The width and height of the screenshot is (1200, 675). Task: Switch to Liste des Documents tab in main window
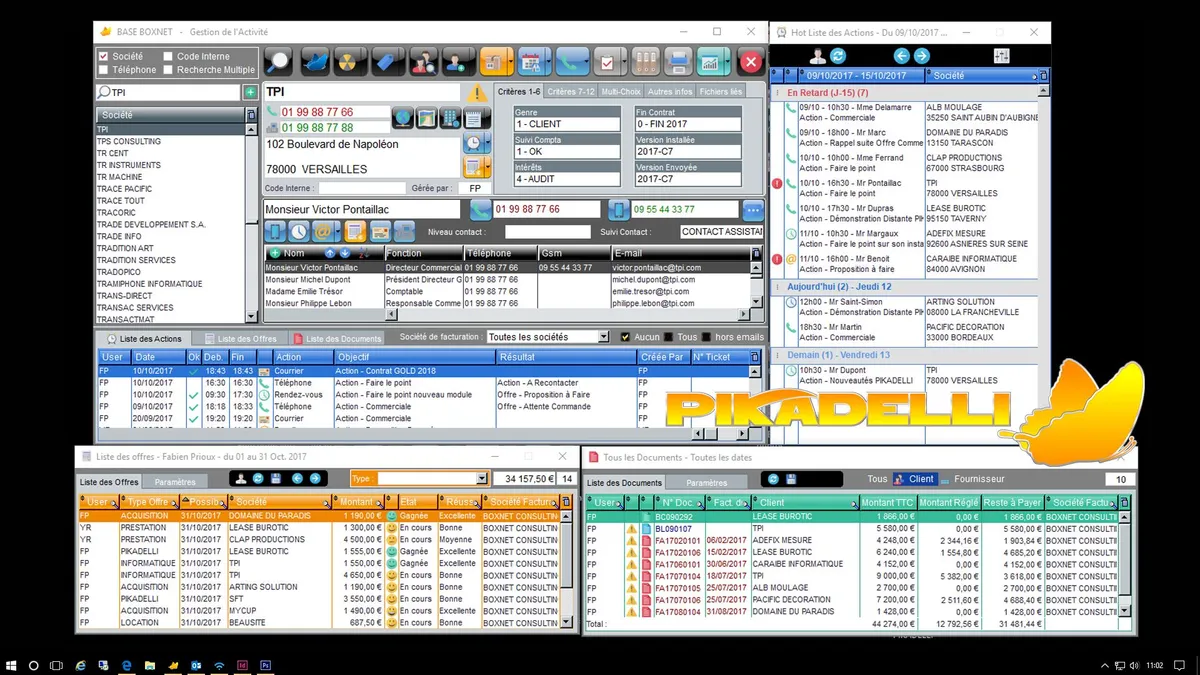(x=337, y=338)
